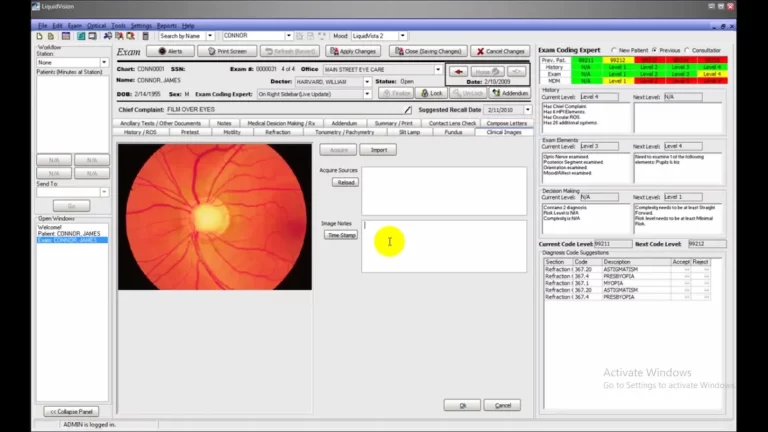Click the Ok button
The width and height of the screenshot is (768, 432).
[x=462, y=406]
